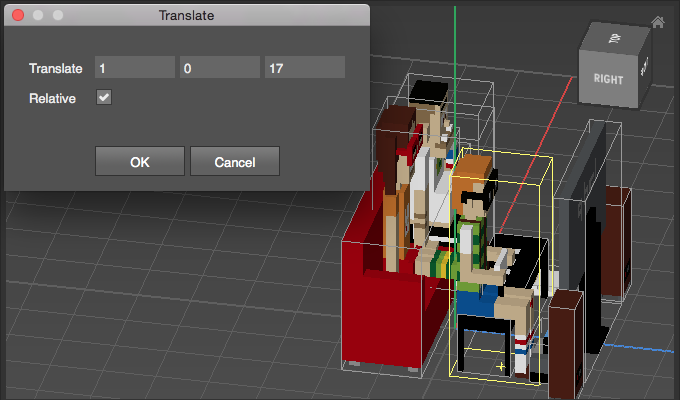Click the minimize button in the Translate title bar
The height and width of the screenshot is (400, 680).
(38, 16)
